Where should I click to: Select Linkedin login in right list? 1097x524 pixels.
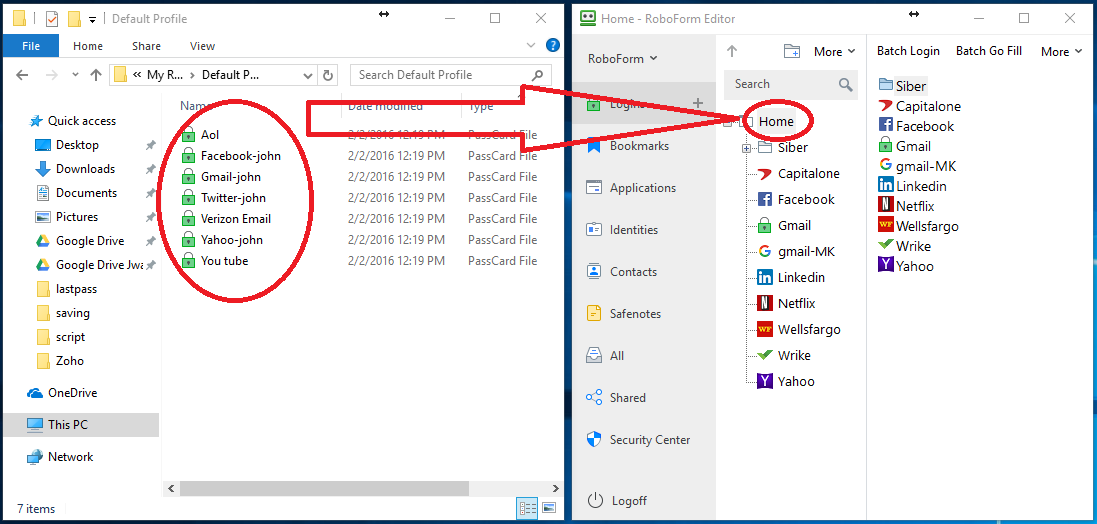pyautogui.click(x=912, y=186)
